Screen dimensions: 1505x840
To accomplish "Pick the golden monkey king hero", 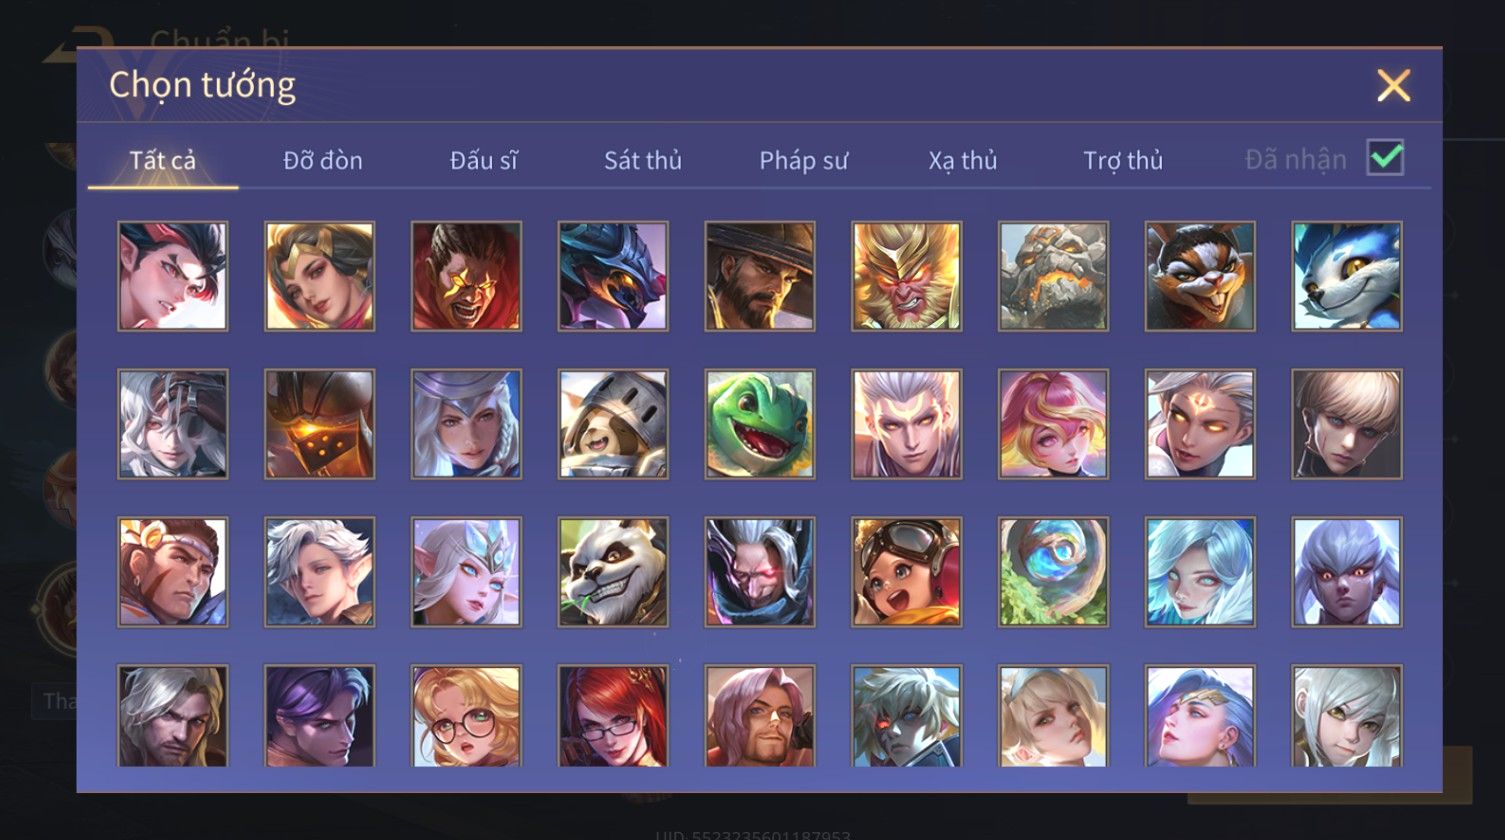I will coord(907,276).
